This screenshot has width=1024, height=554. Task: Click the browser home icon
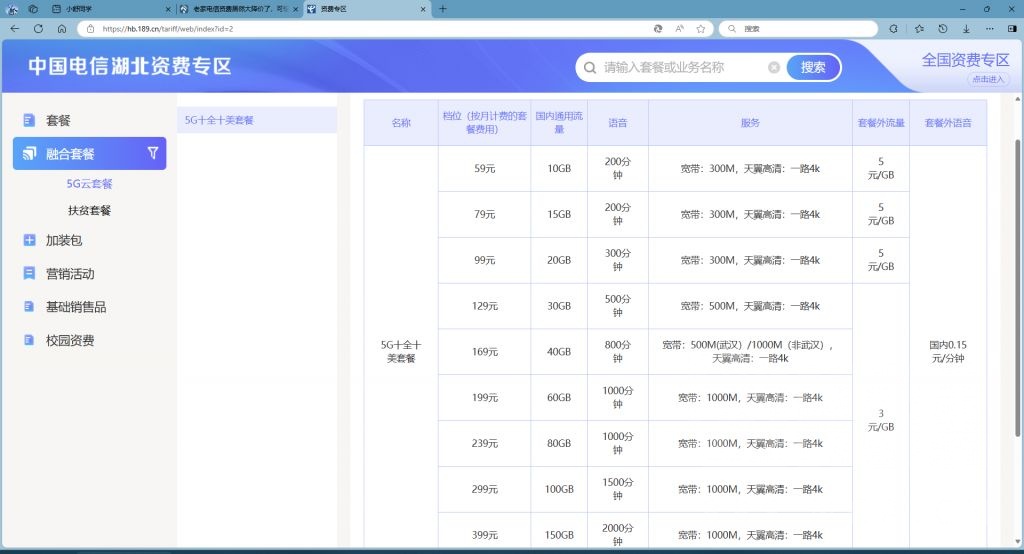point(62,29)
